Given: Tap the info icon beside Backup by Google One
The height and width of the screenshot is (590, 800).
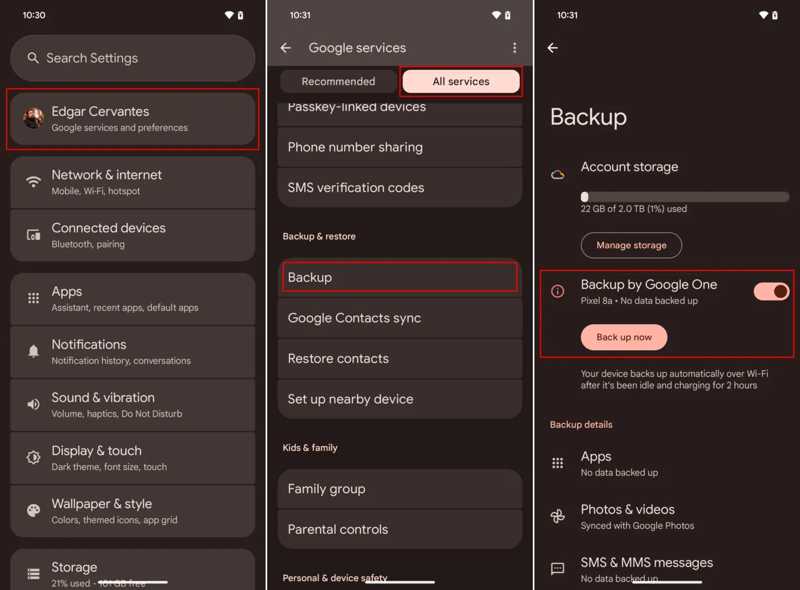Looking at the screenshot, I should [x=558, y=291].
